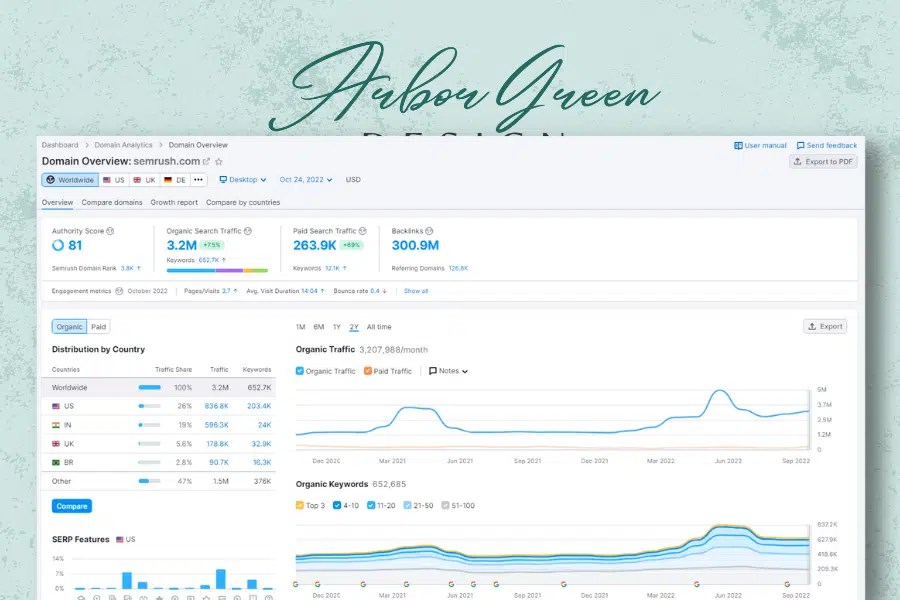
Task: Click the Engagement metrics info icon
Action: pos(119,291)
